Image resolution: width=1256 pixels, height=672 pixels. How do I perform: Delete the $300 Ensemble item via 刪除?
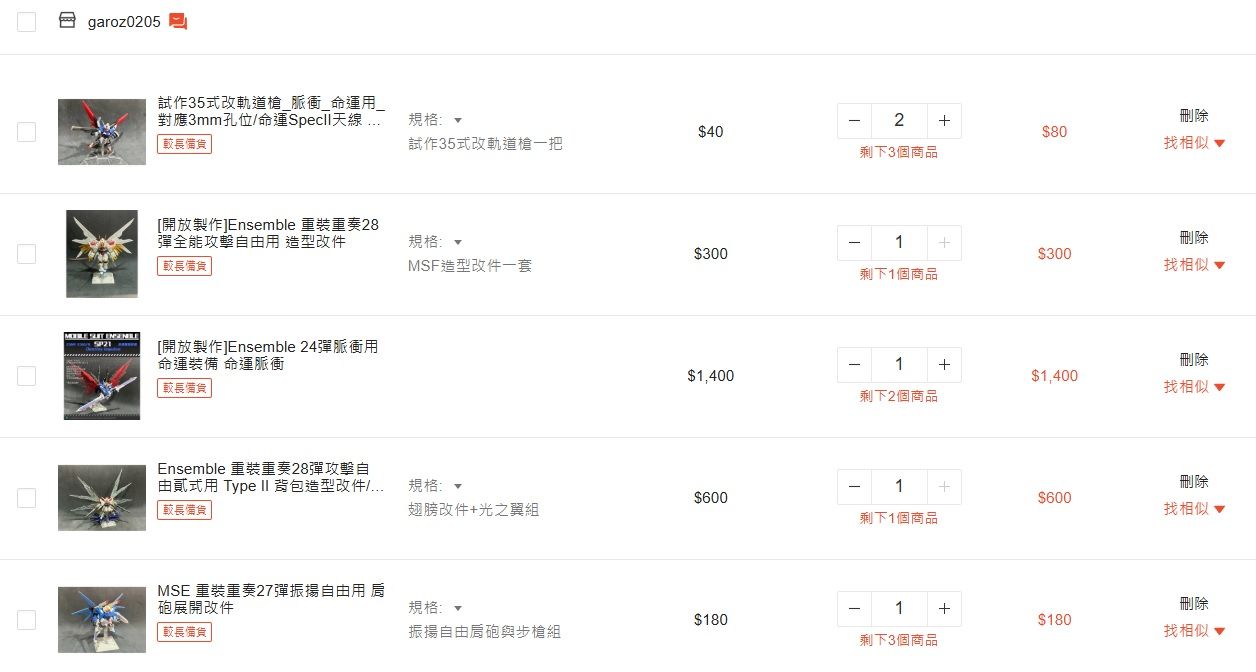[x=1194, y=238]
